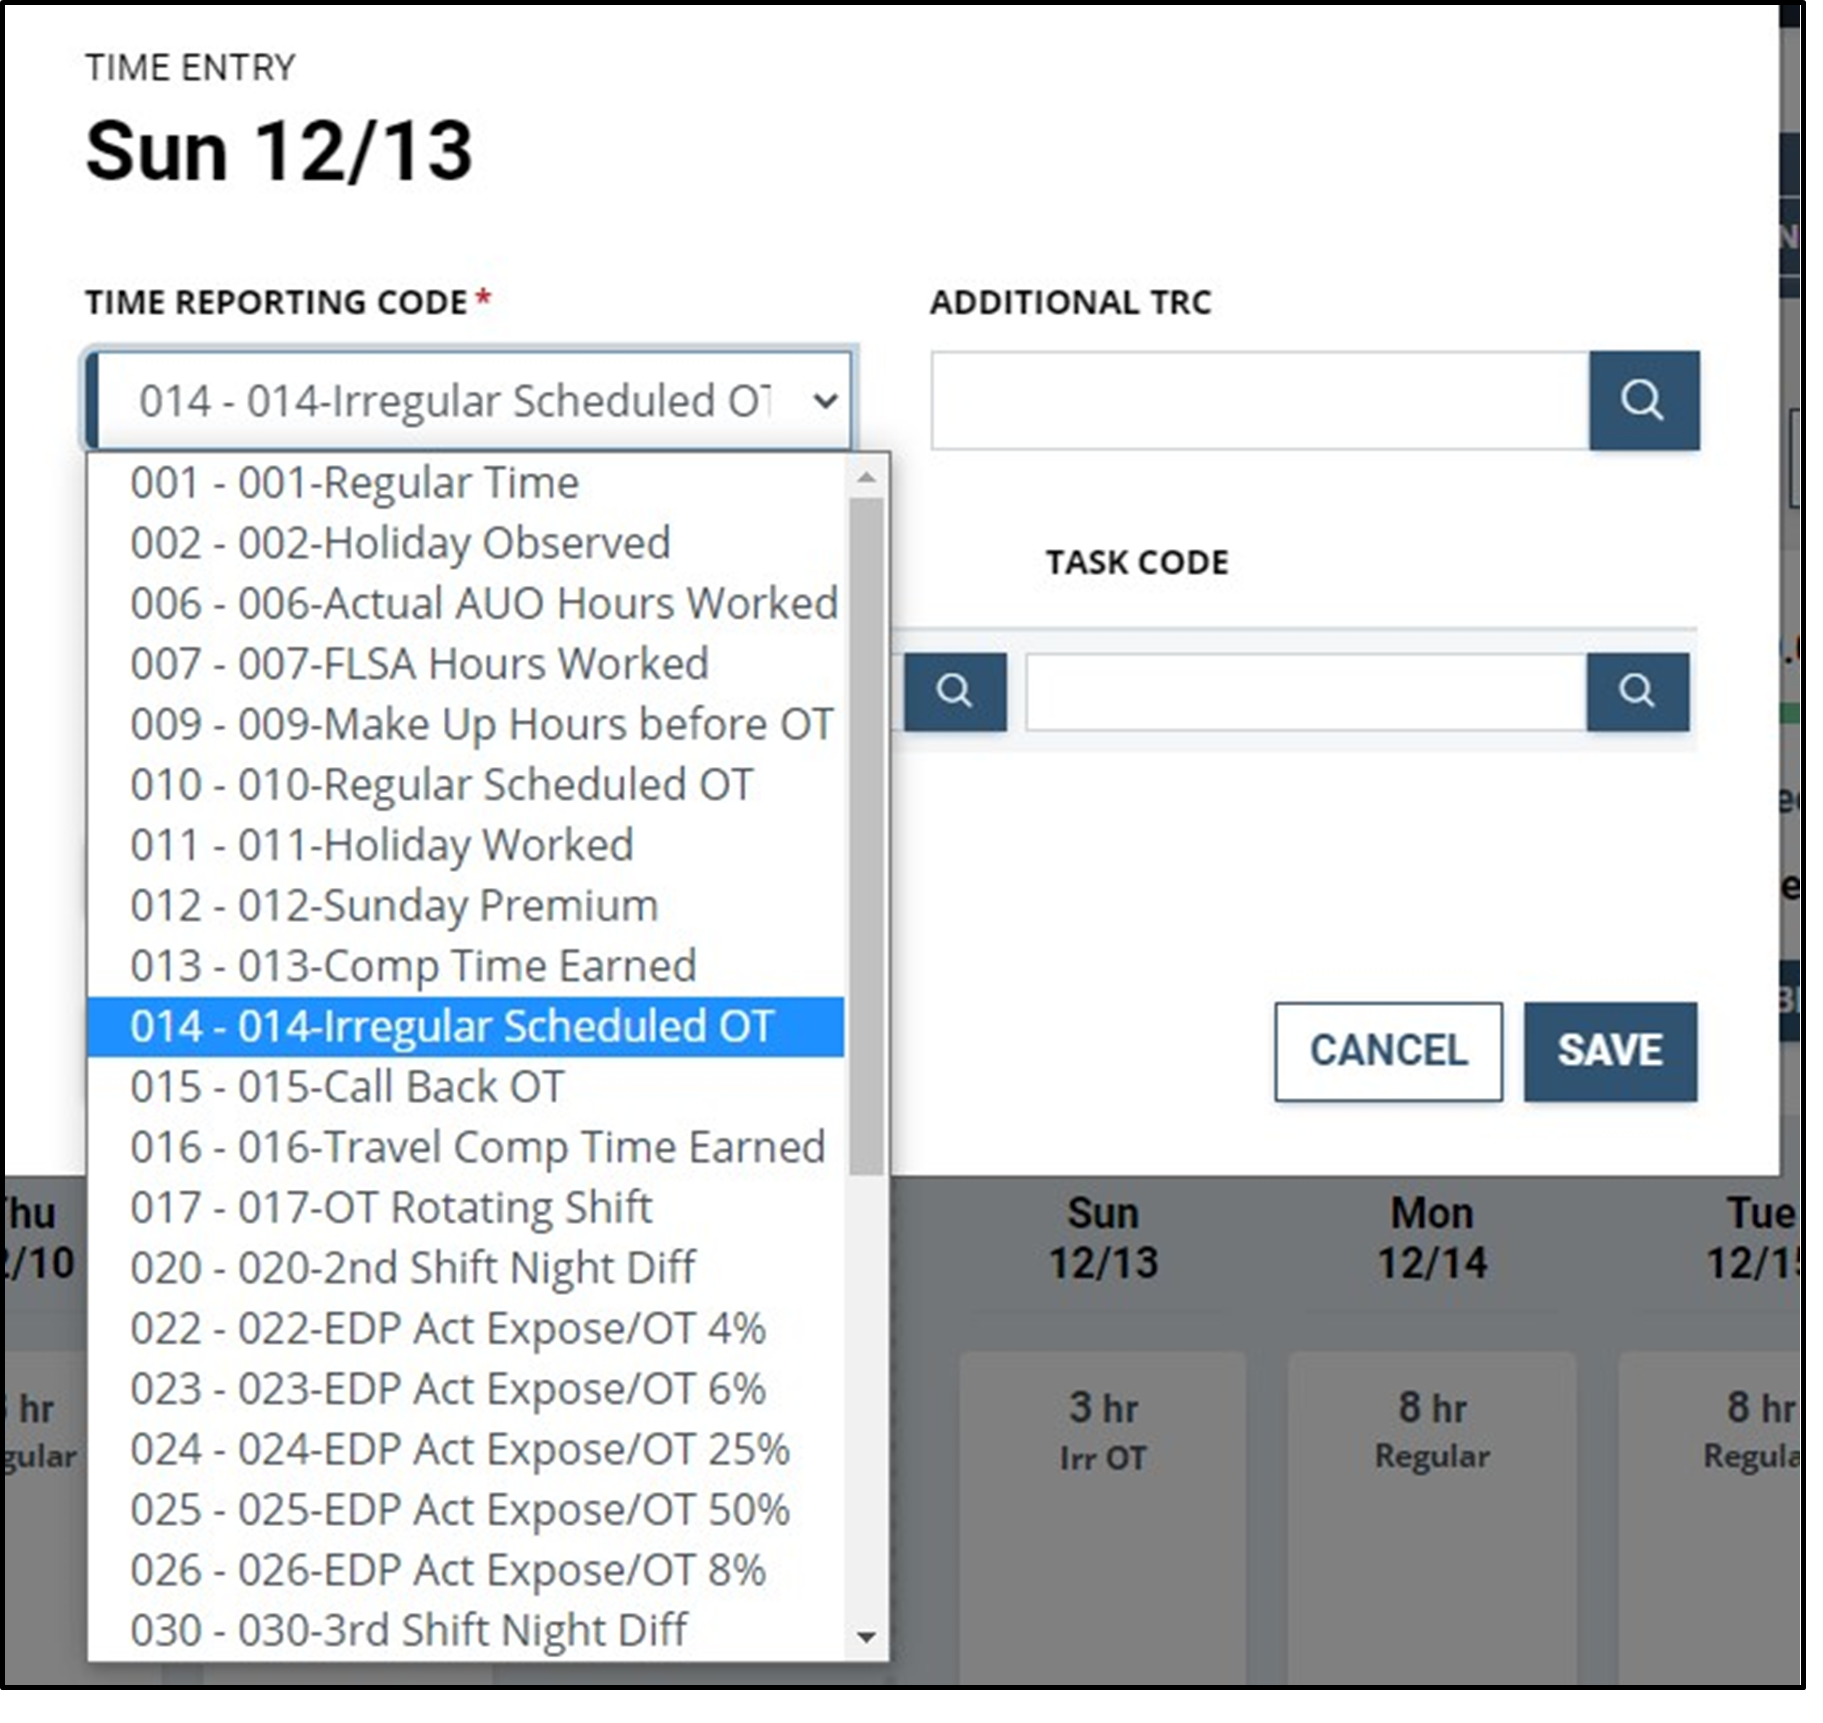Click the left search magnifier beside Task Code
This screenshot has width=1823, height=1723.
[x=955, y=691]
